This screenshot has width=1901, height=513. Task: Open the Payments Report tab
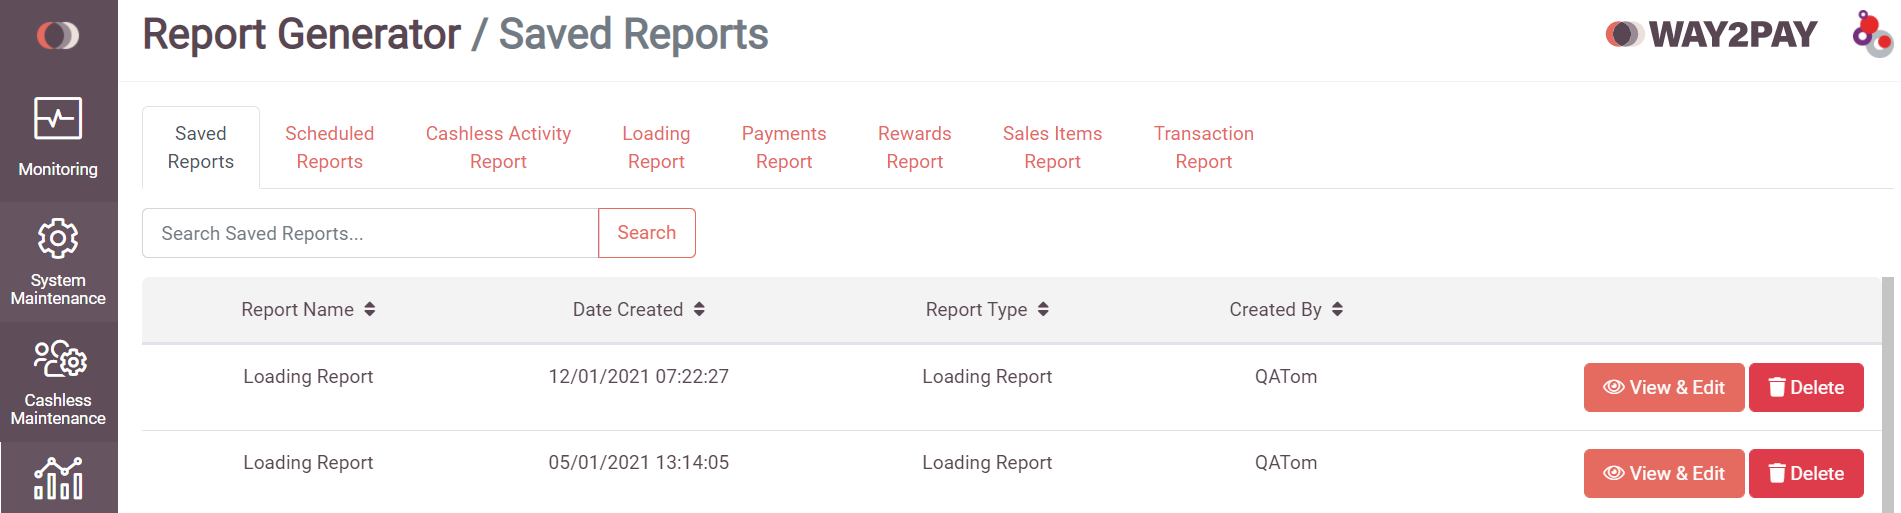pyautogui.click(x=784, y=147)
